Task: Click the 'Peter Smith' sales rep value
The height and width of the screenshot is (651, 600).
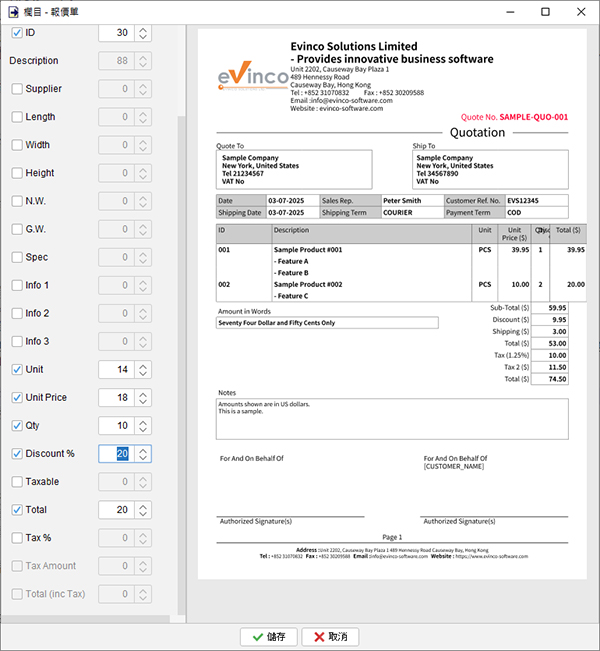Action: [402, 201]
